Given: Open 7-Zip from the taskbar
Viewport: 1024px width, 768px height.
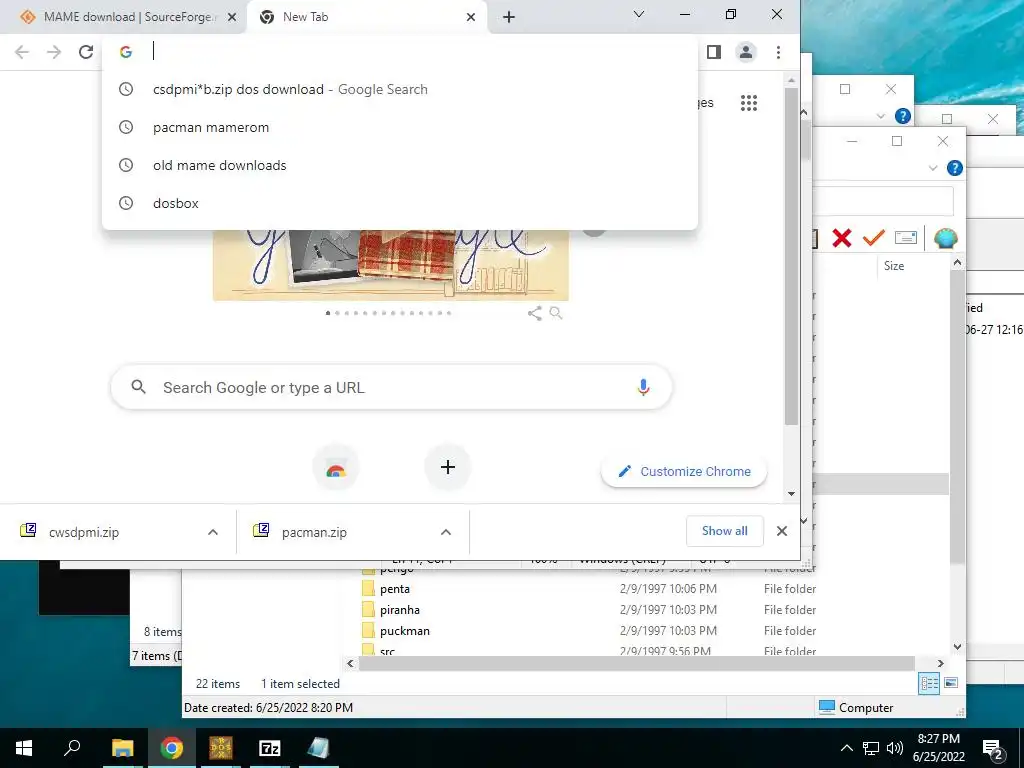Looking at the screenshot, I should 270,748.
